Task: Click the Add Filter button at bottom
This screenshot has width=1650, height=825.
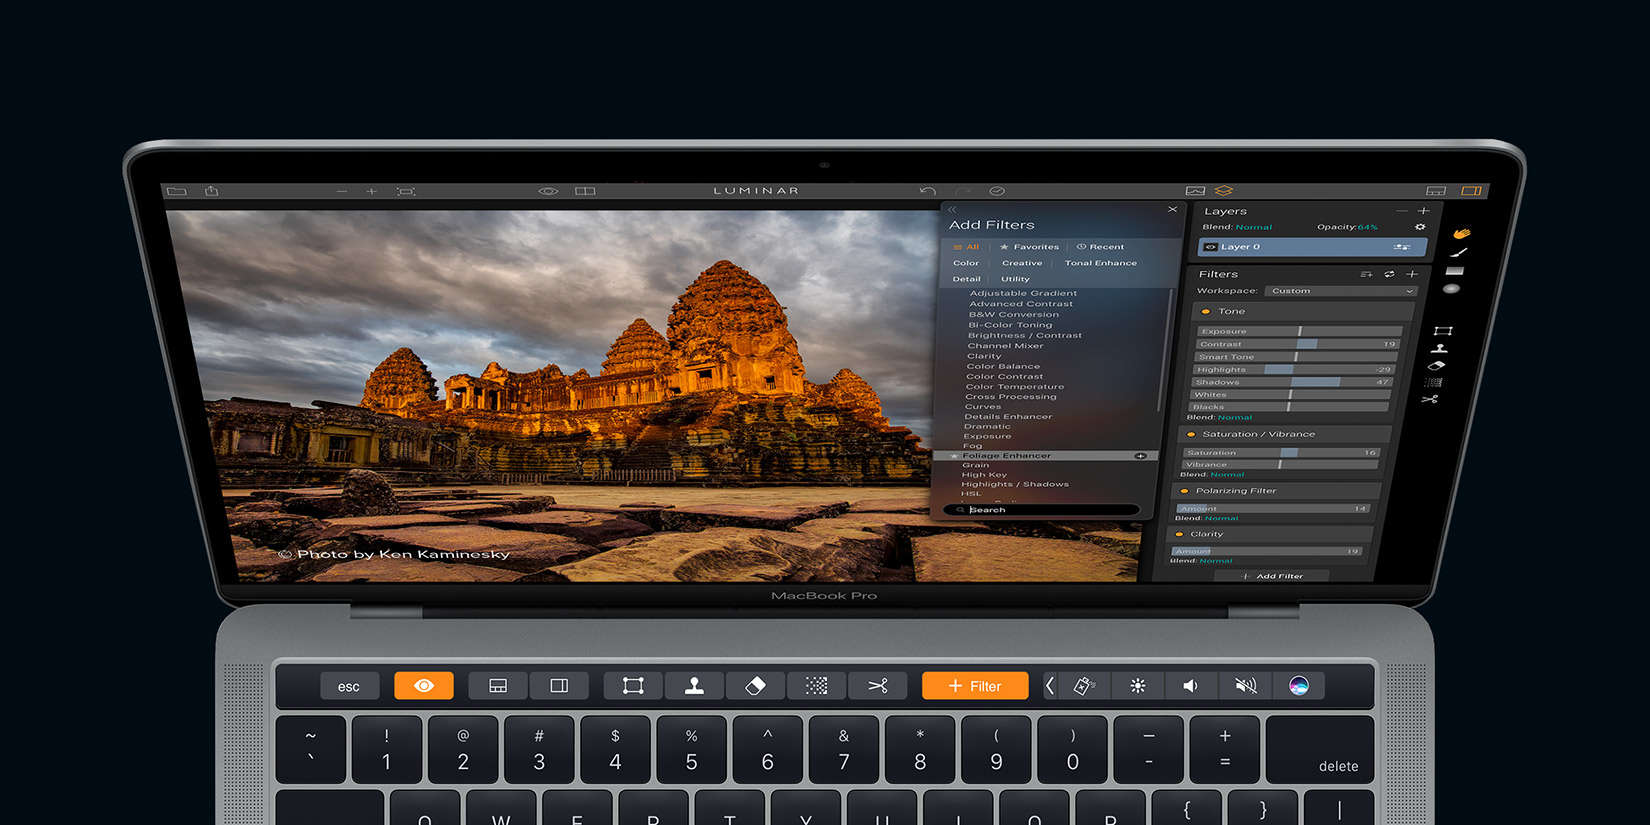Action: click(x=1274, y=576)
